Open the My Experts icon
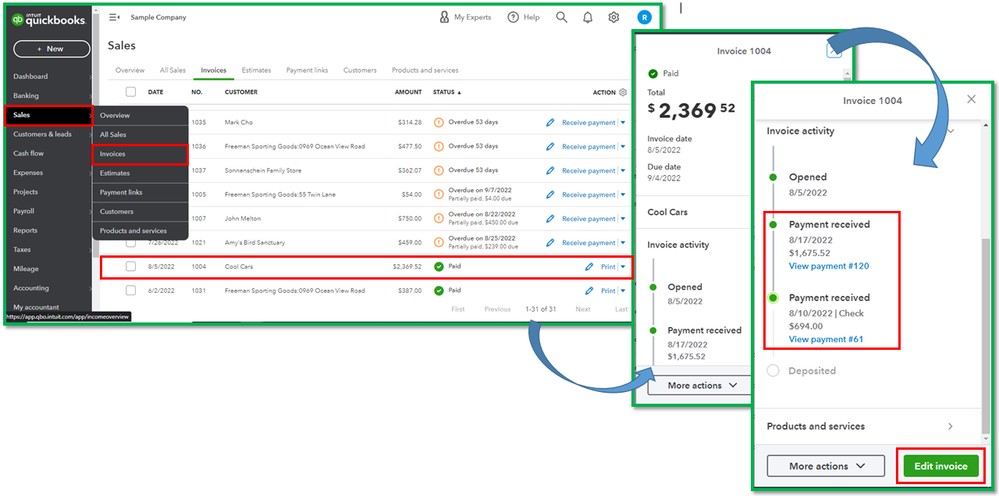The height and width of the screenshot is (496, 999). click(x=444, y=17)
